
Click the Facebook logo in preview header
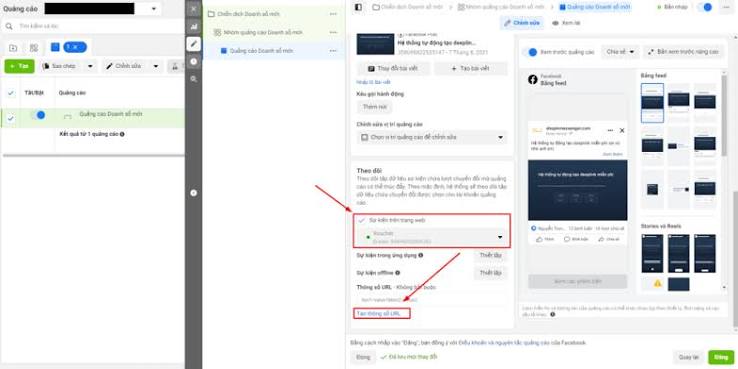click(x=533, y=80)
